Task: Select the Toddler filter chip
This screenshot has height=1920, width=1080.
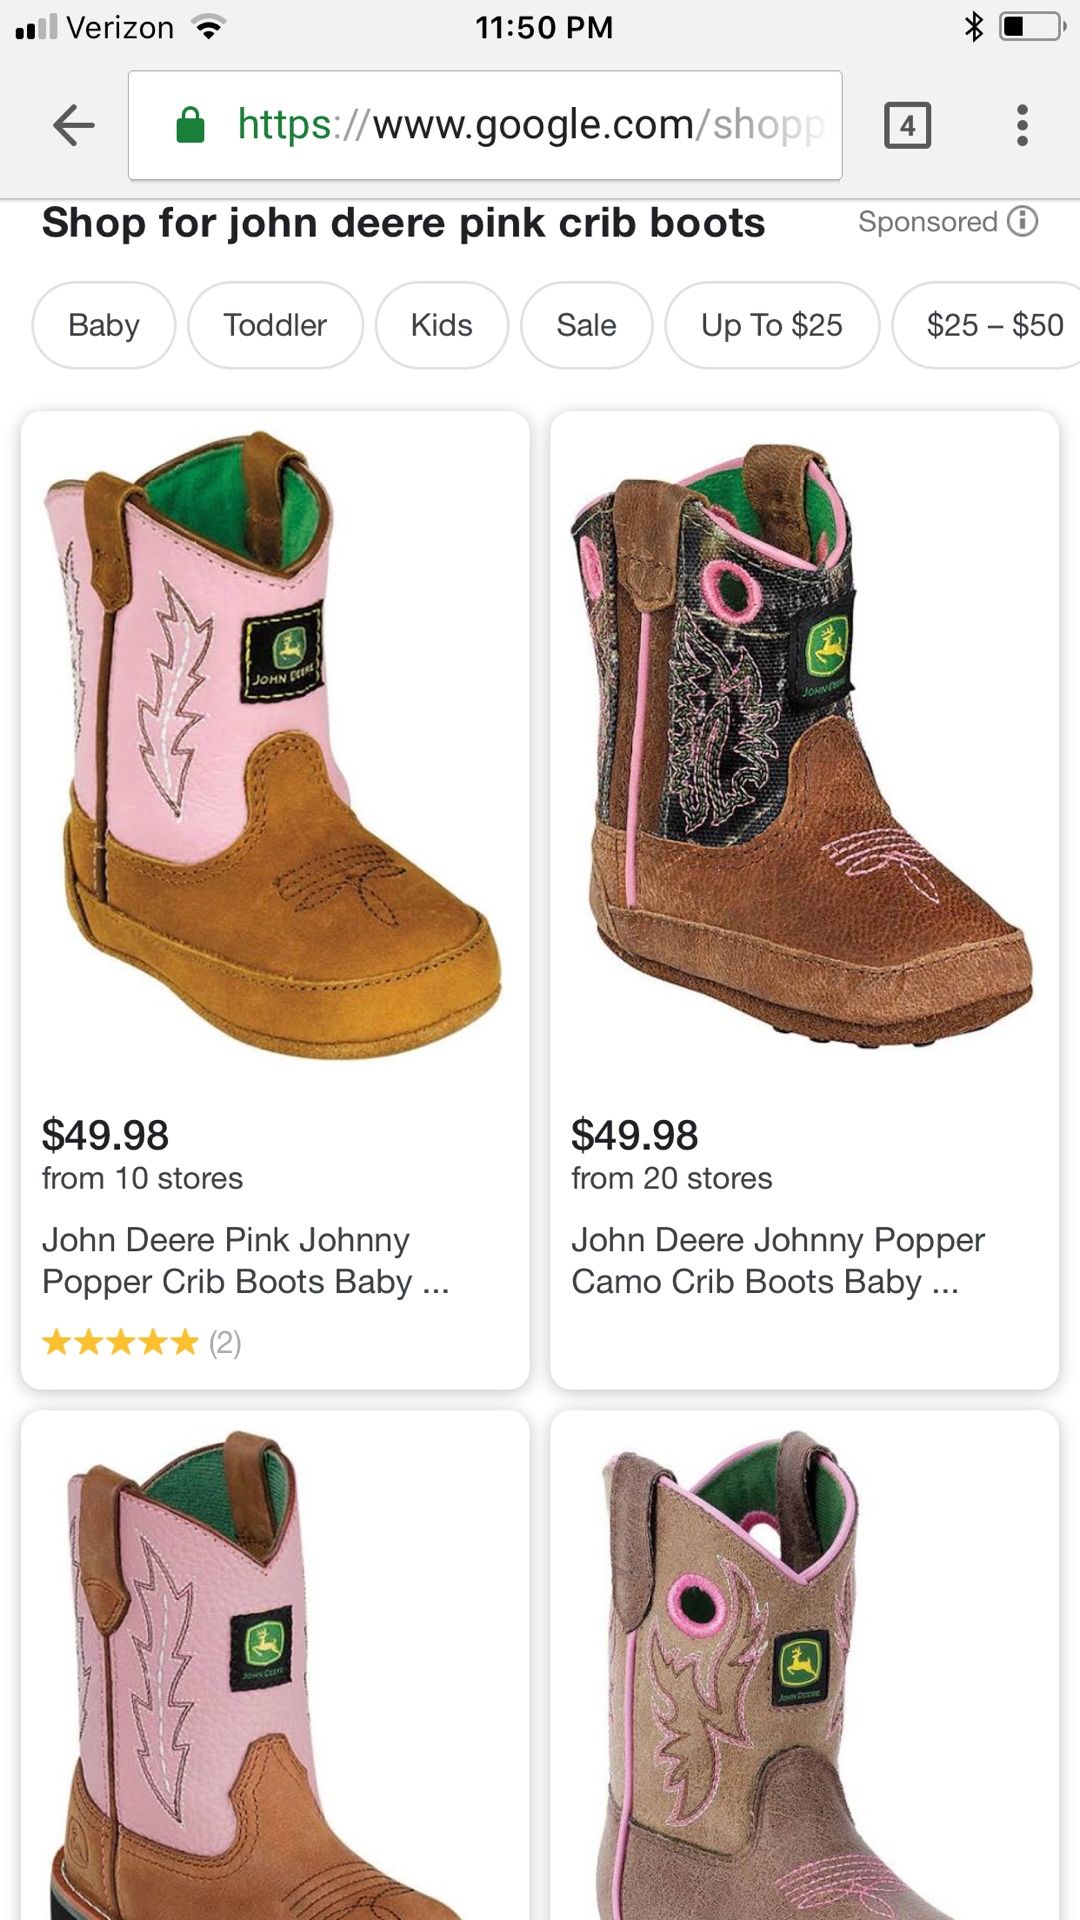Action: coord(275,325)
